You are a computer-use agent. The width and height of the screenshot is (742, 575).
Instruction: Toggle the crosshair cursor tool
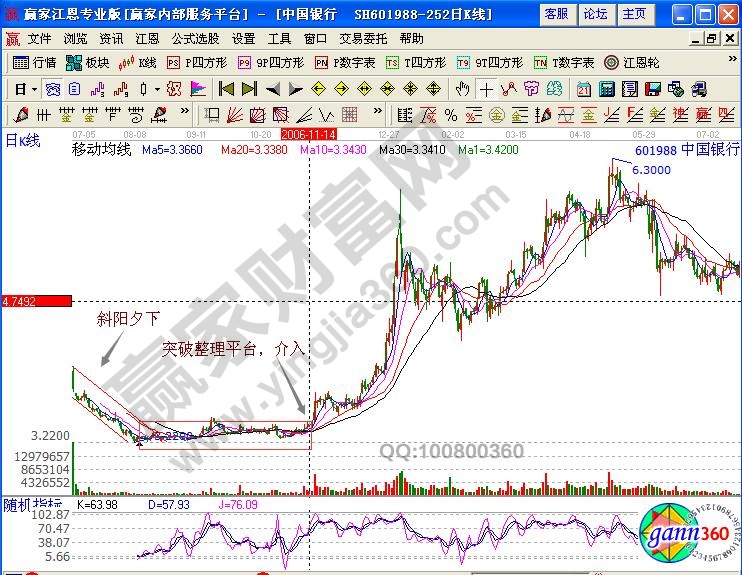pos(486,88)
